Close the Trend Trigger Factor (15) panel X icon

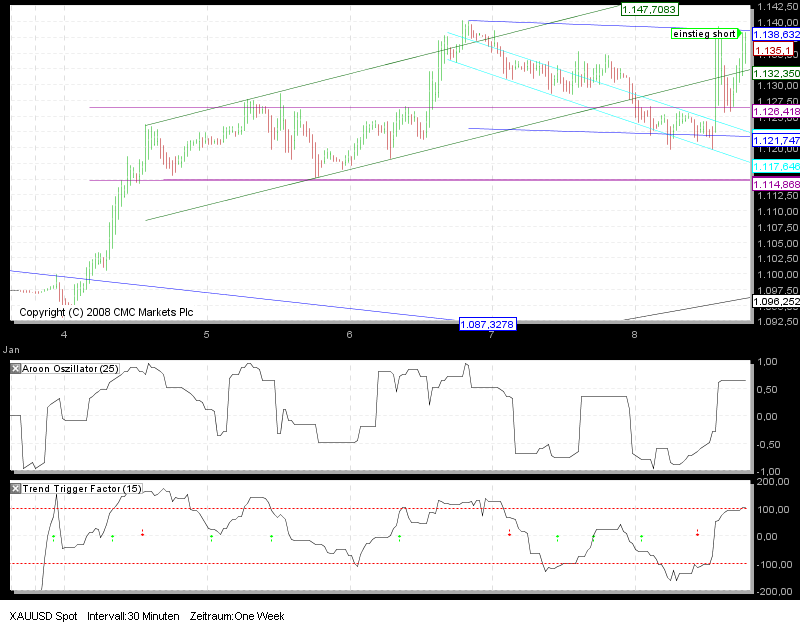(14, 489)
